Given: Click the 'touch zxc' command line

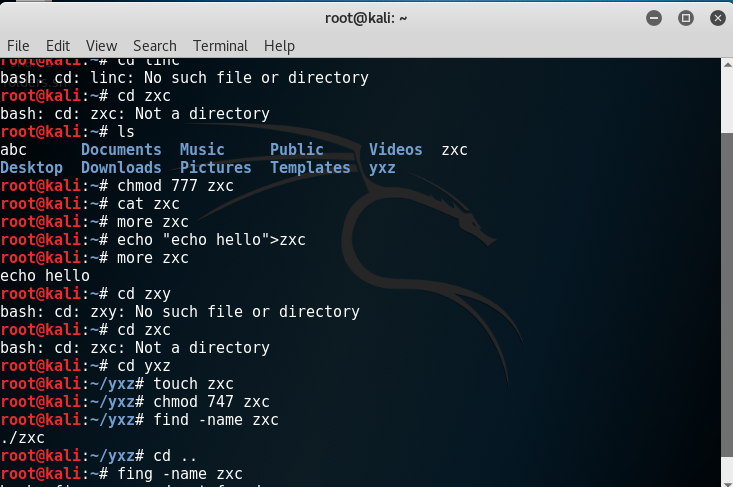Looking at the screenshot, I should (x=117, y=384).
